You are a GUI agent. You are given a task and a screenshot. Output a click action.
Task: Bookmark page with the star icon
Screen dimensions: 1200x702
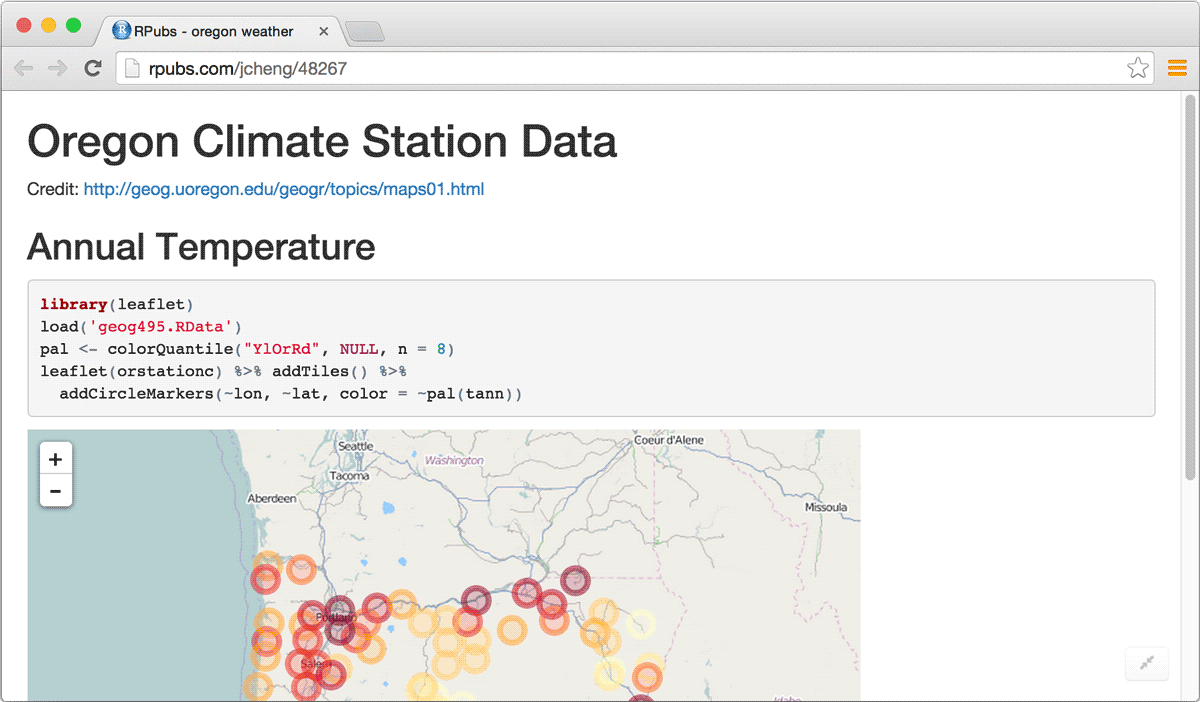pos(1137,68)
